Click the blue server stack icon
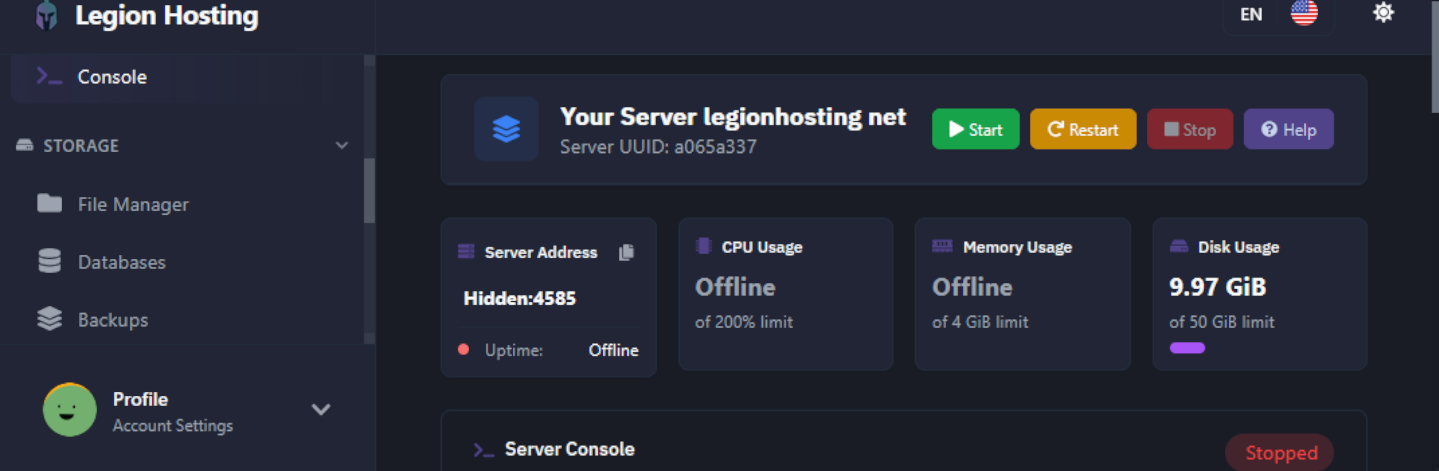This screenshot has width=1439, height=471. 507,129
